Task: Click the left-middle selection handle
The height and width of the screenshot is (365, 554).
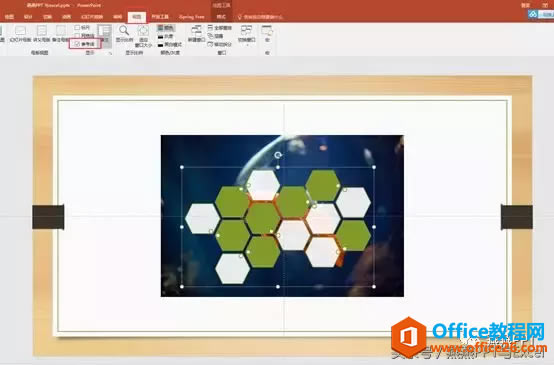Action: coord(182,227)
